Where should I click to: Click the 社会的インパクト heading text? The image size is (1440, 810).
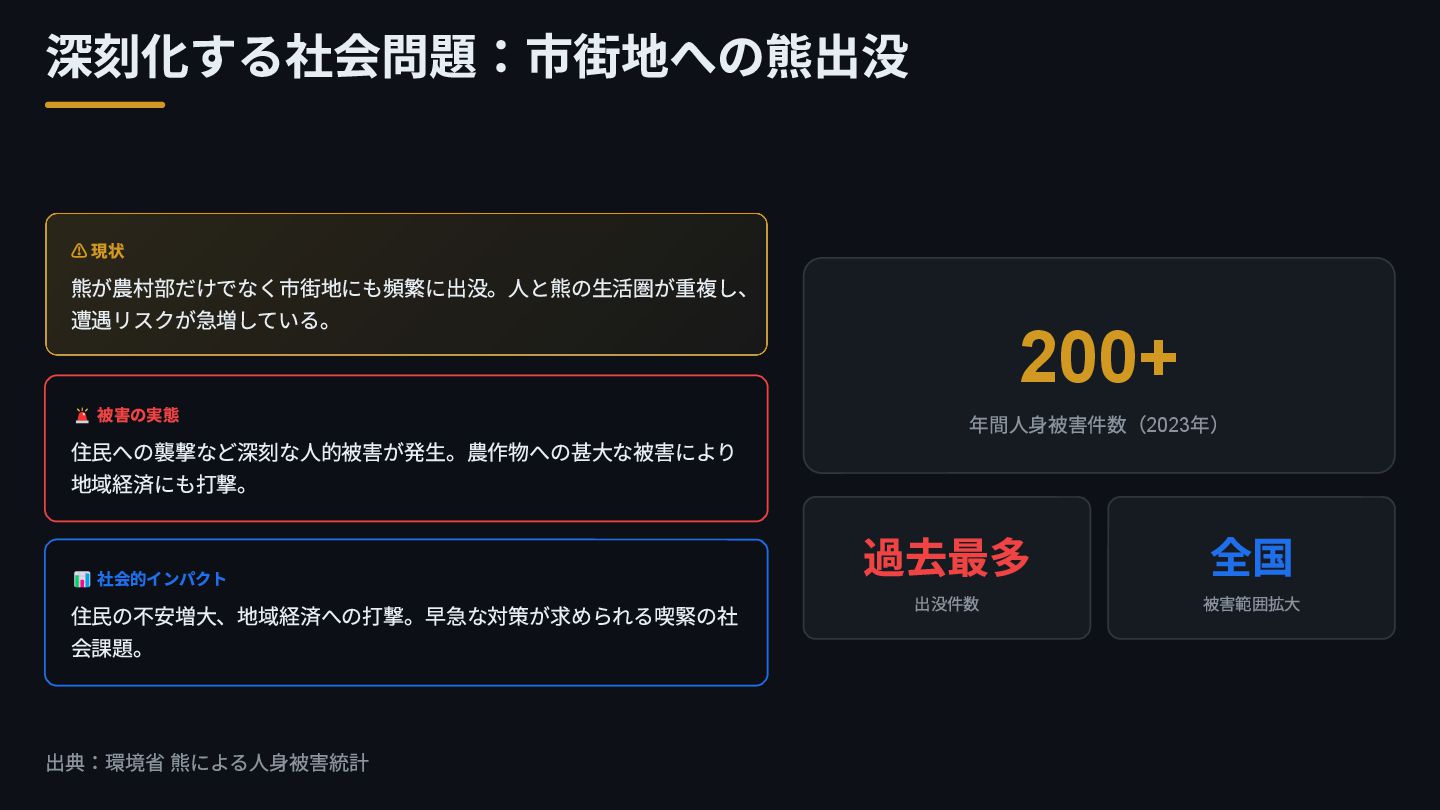(162, 579)
